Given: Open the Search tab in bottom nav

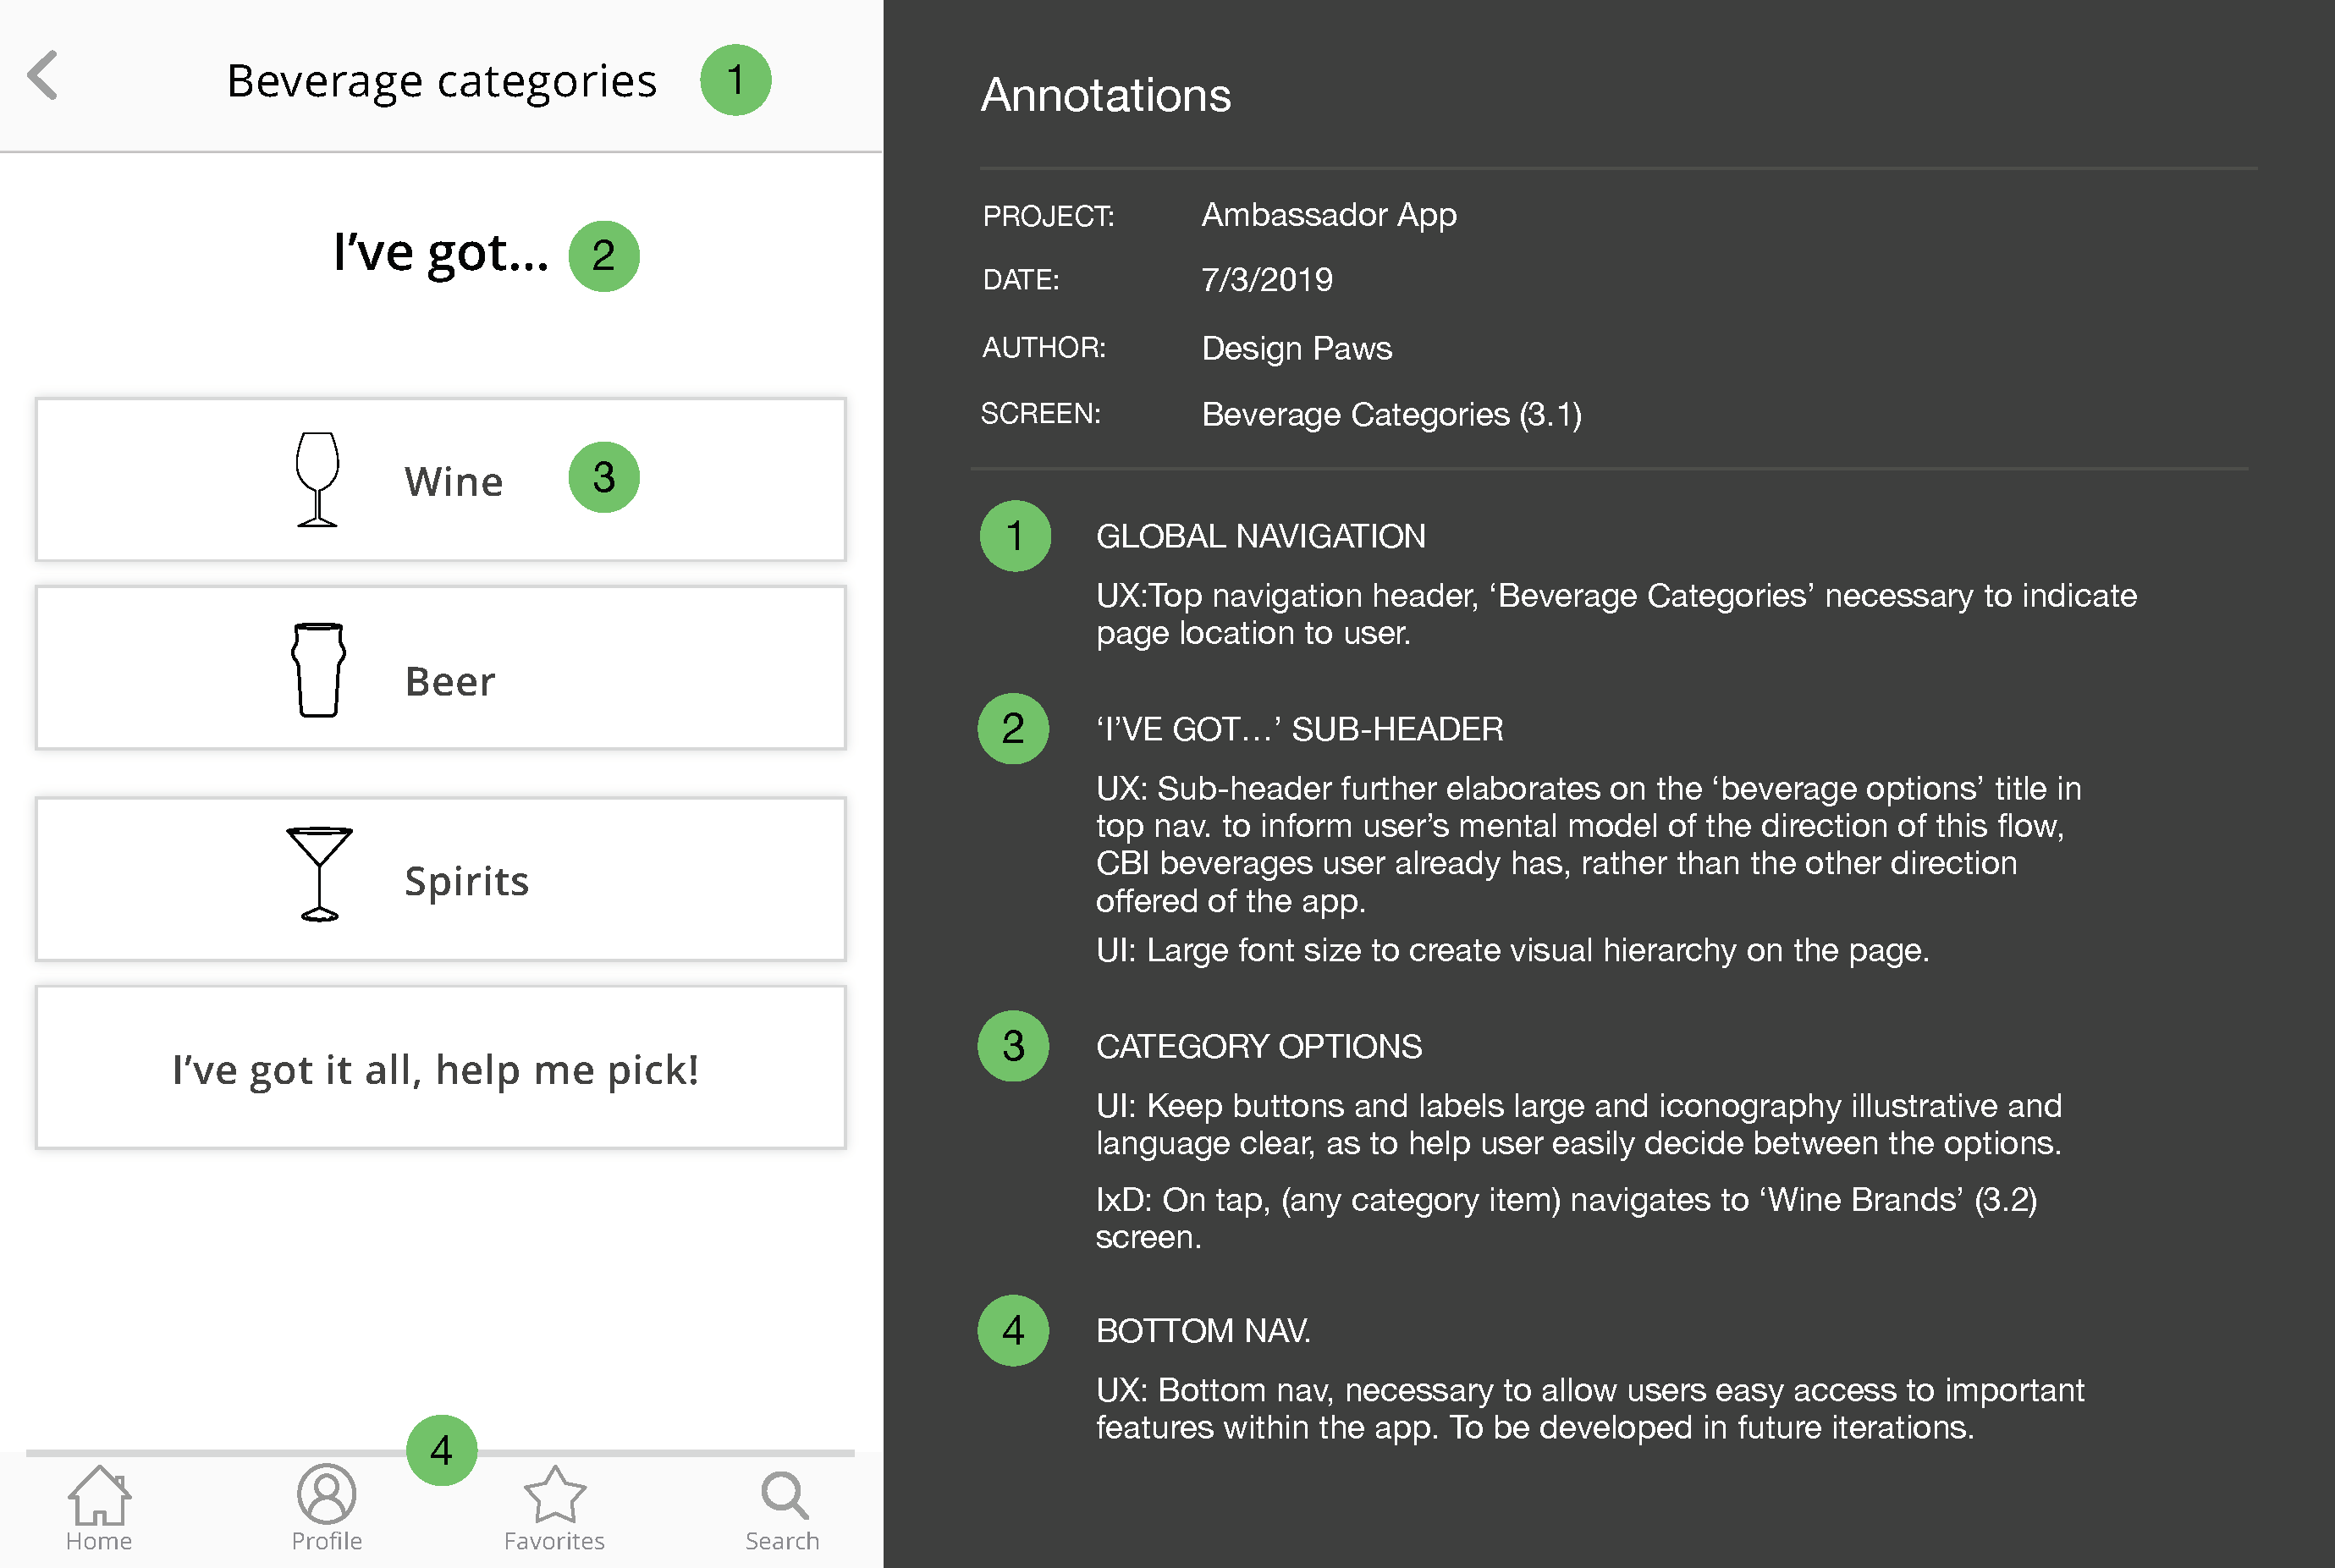Looking at the screenshot, I should click(x=782, y=1508).
